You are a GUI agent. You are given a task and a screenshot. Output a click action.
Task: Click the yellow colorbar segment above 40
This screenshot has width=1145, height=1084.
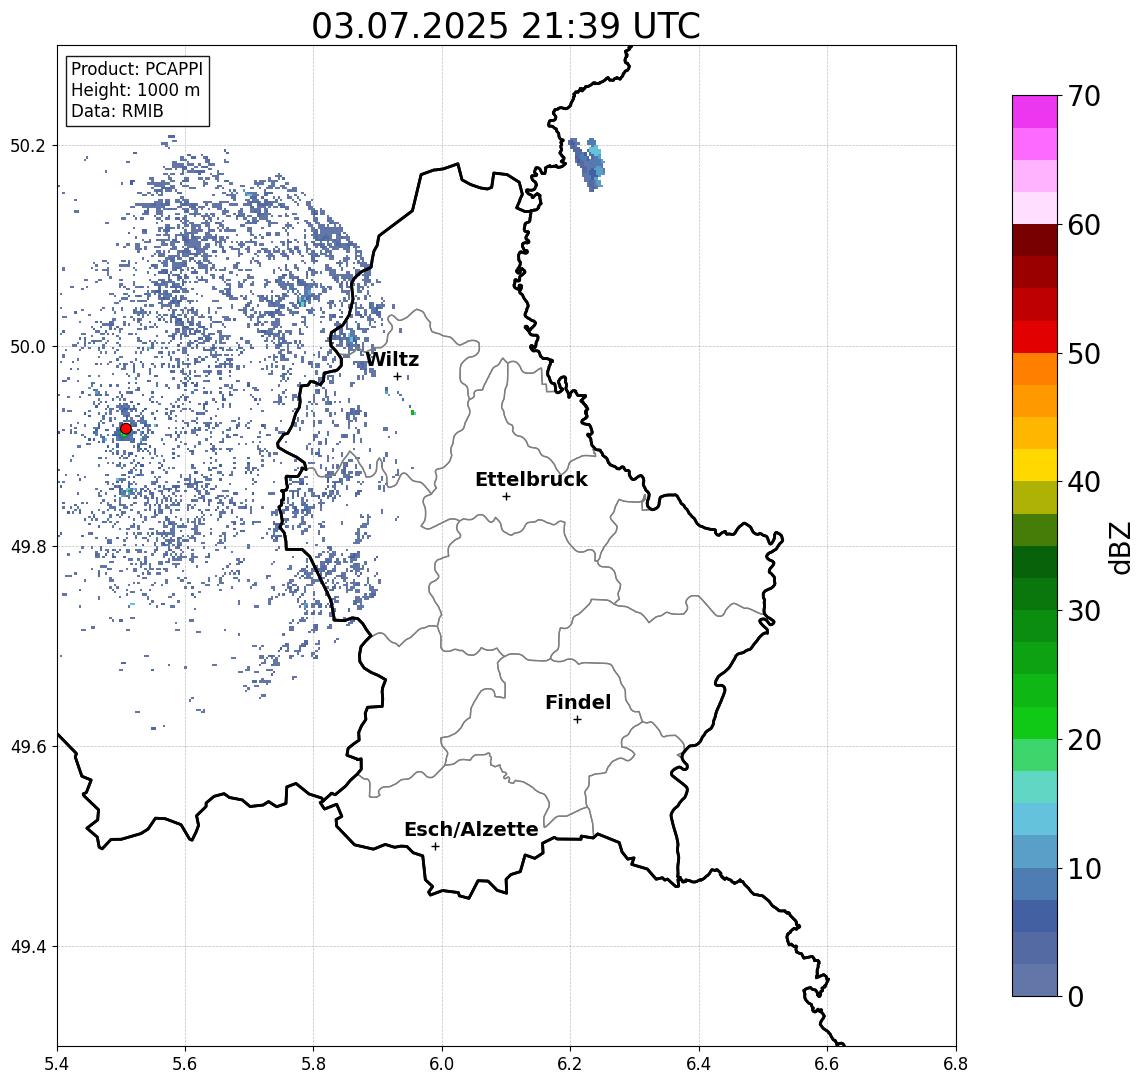(1035, 465)
